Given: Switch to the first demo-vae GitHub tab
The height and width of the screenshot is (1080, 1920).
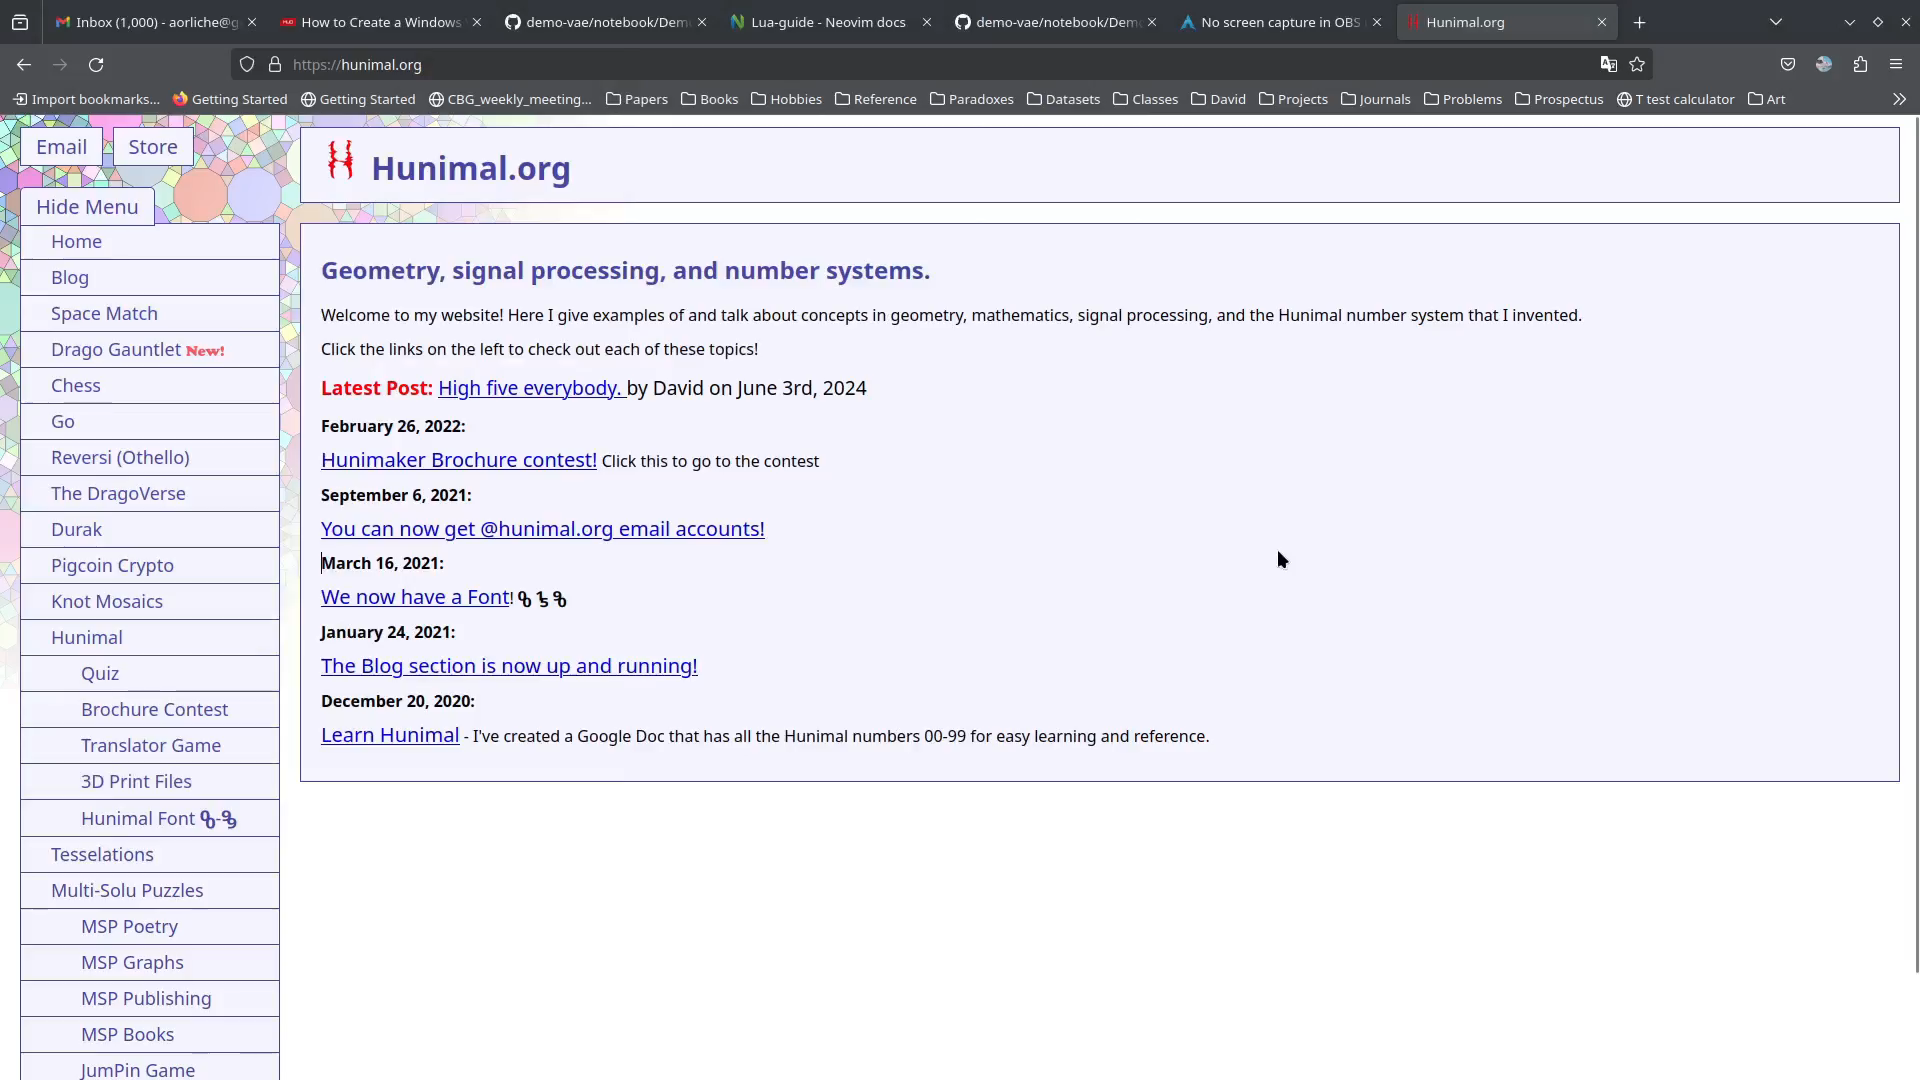Looking at the screenshot, I should (596, 22).
